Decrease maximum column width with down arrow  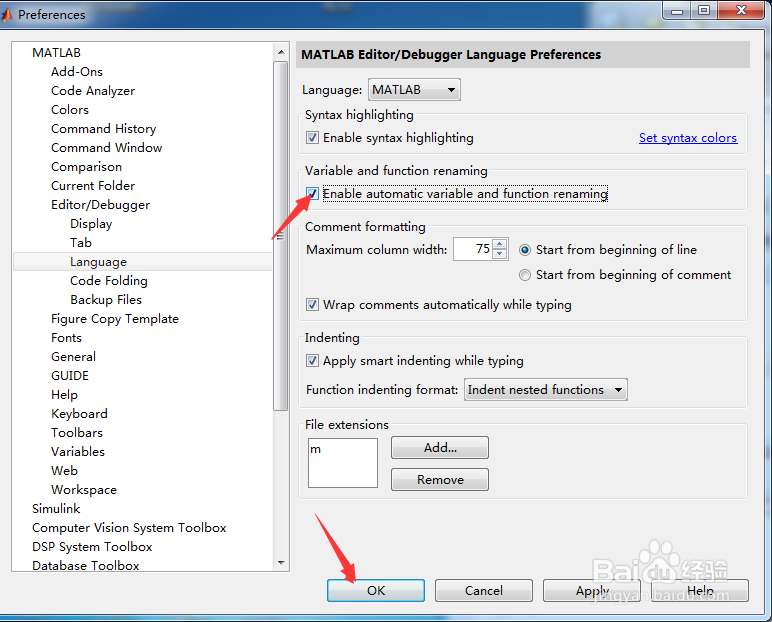pos(499,253)
